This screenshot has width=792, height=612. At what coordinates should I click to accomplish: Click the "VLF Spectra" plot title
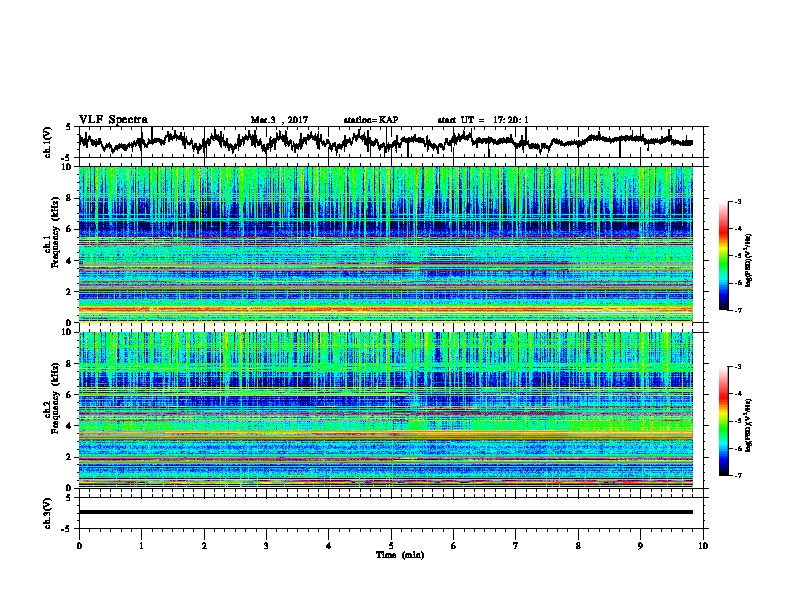tap(113, 120)
